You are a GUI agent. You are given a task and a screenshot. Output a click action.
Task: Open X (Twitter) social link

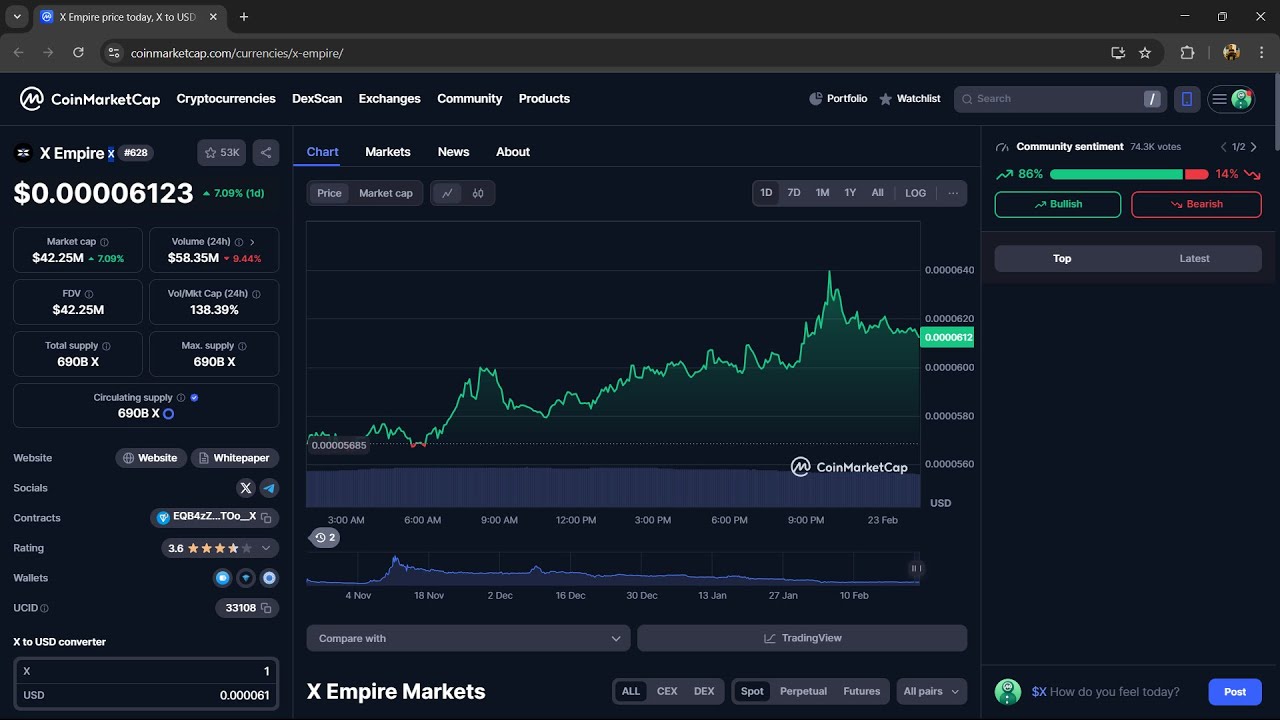click(246, 488)
